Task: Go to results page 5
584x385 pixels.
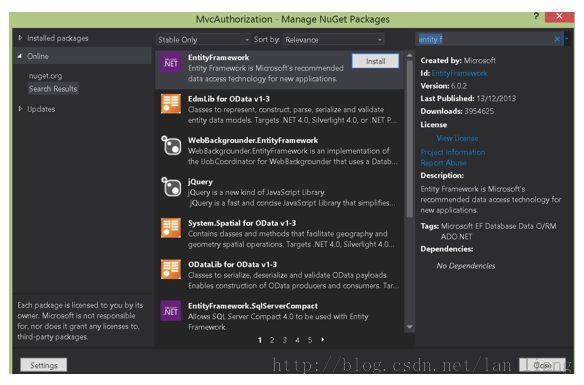Action: pyautogui.click(x=310, y=340)
